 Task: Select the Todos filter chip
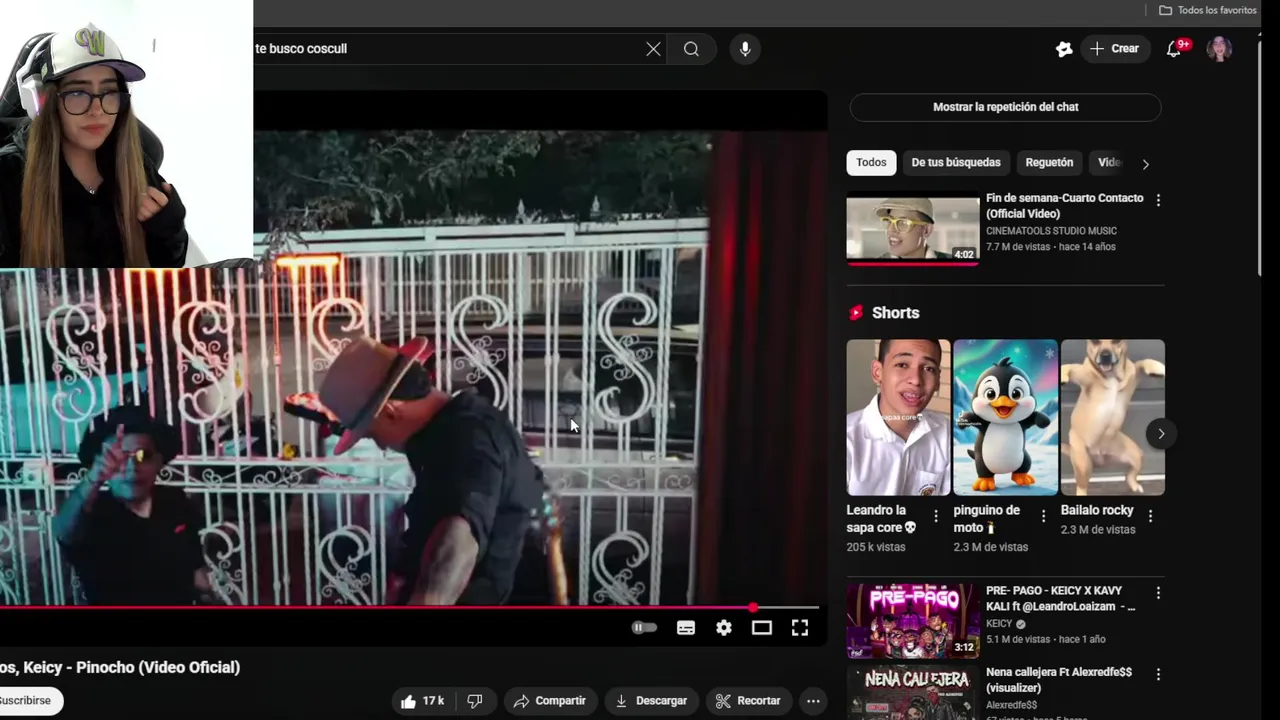coord(871,163)
